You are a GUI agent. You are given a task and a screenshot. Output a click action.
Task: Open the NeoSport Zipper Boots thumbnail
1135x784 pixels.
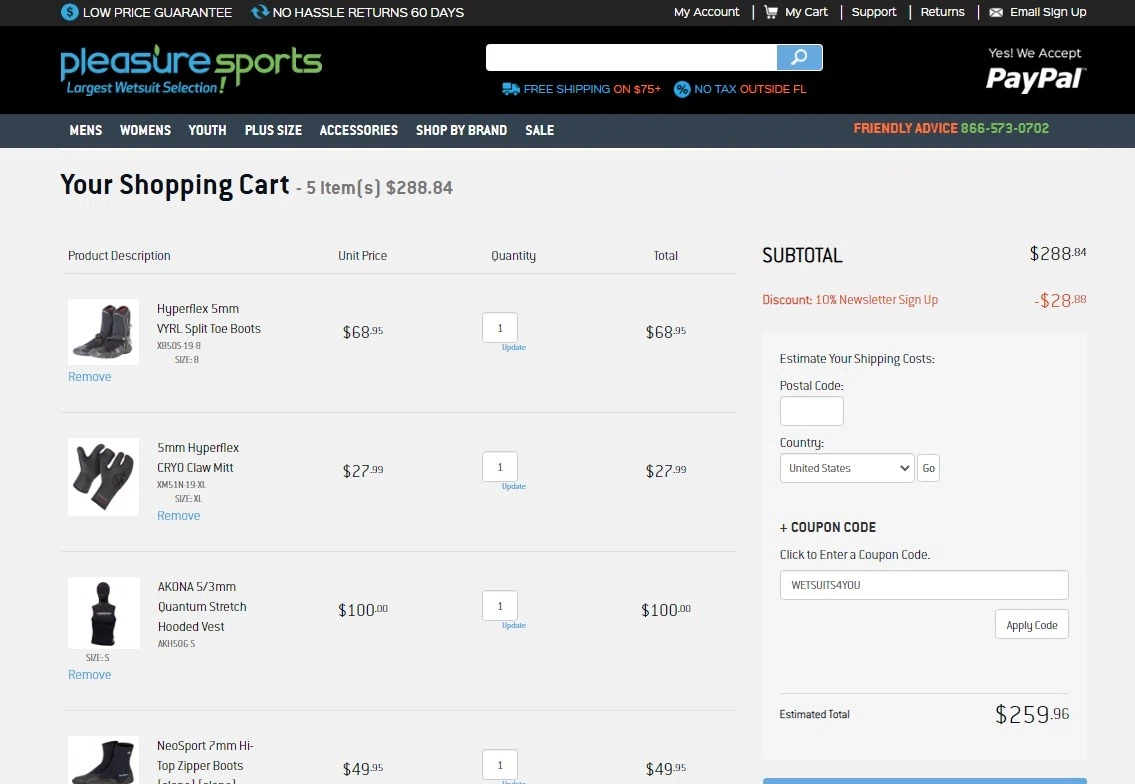pos(104,760)
